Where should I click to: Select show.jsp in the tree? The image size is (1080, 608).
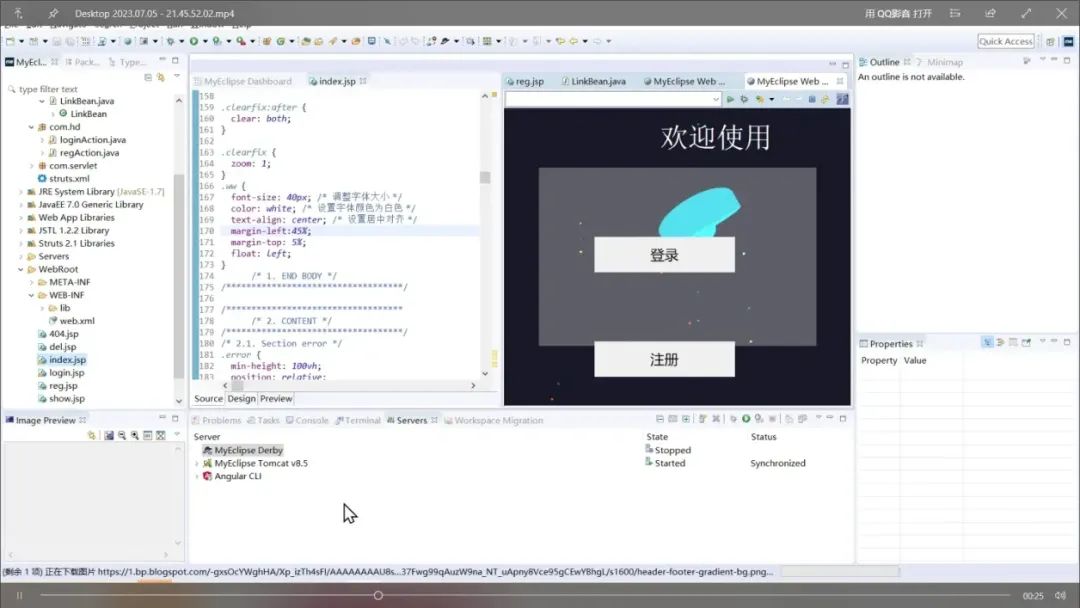pos(66,399)
